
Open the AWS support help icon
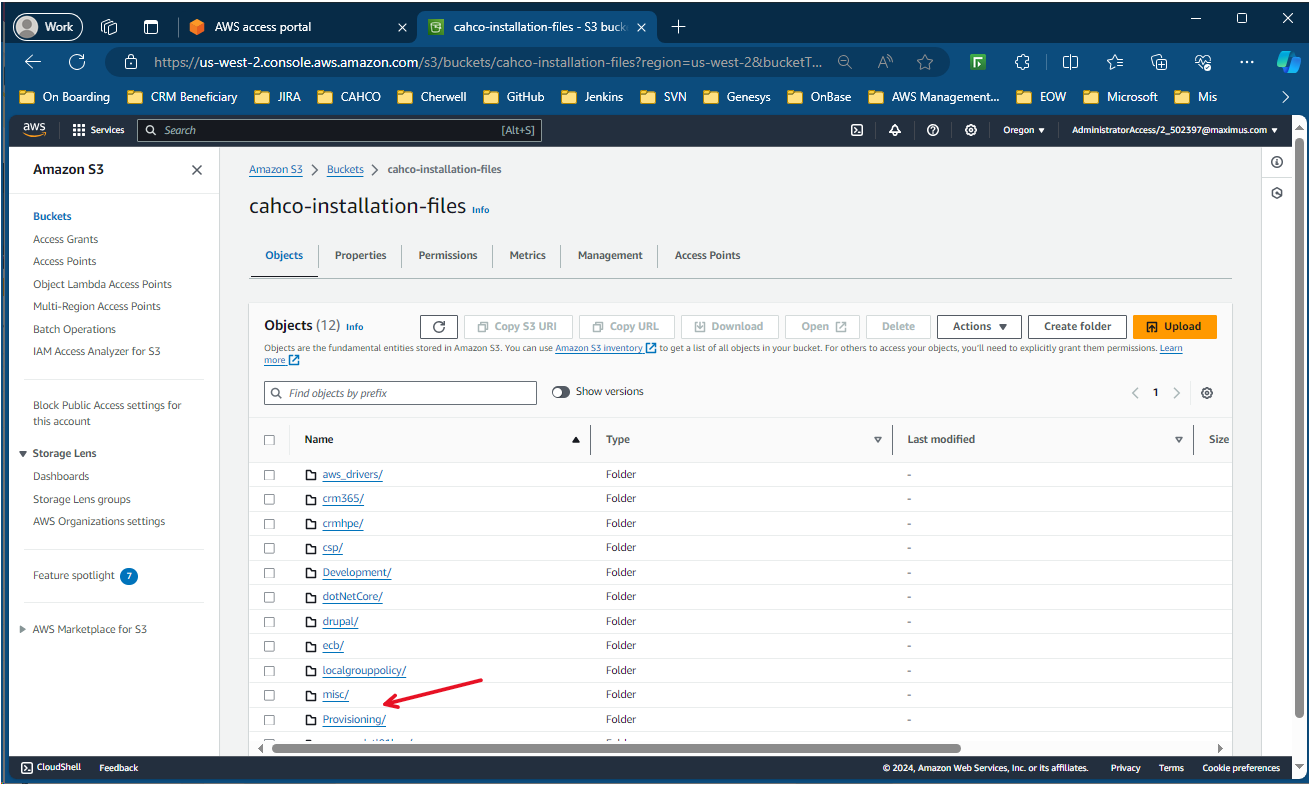[933, 130]
